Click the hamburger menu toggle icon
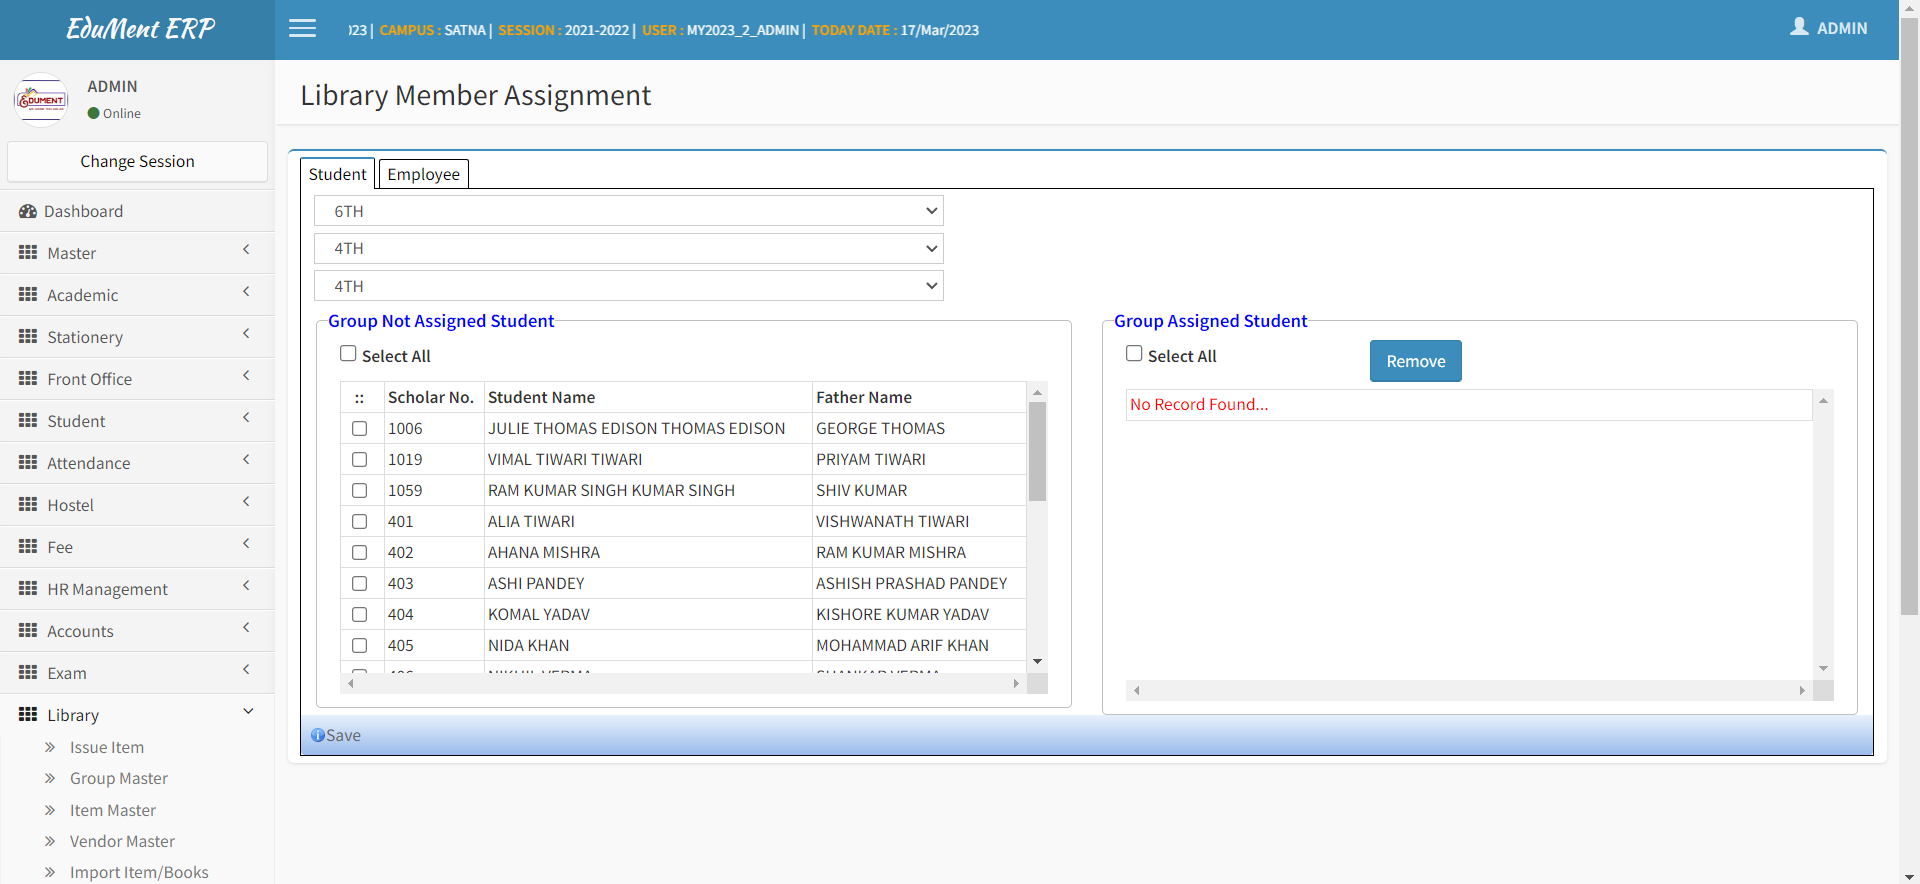This screenshot has height=884, width=1920. coord(302,29)
